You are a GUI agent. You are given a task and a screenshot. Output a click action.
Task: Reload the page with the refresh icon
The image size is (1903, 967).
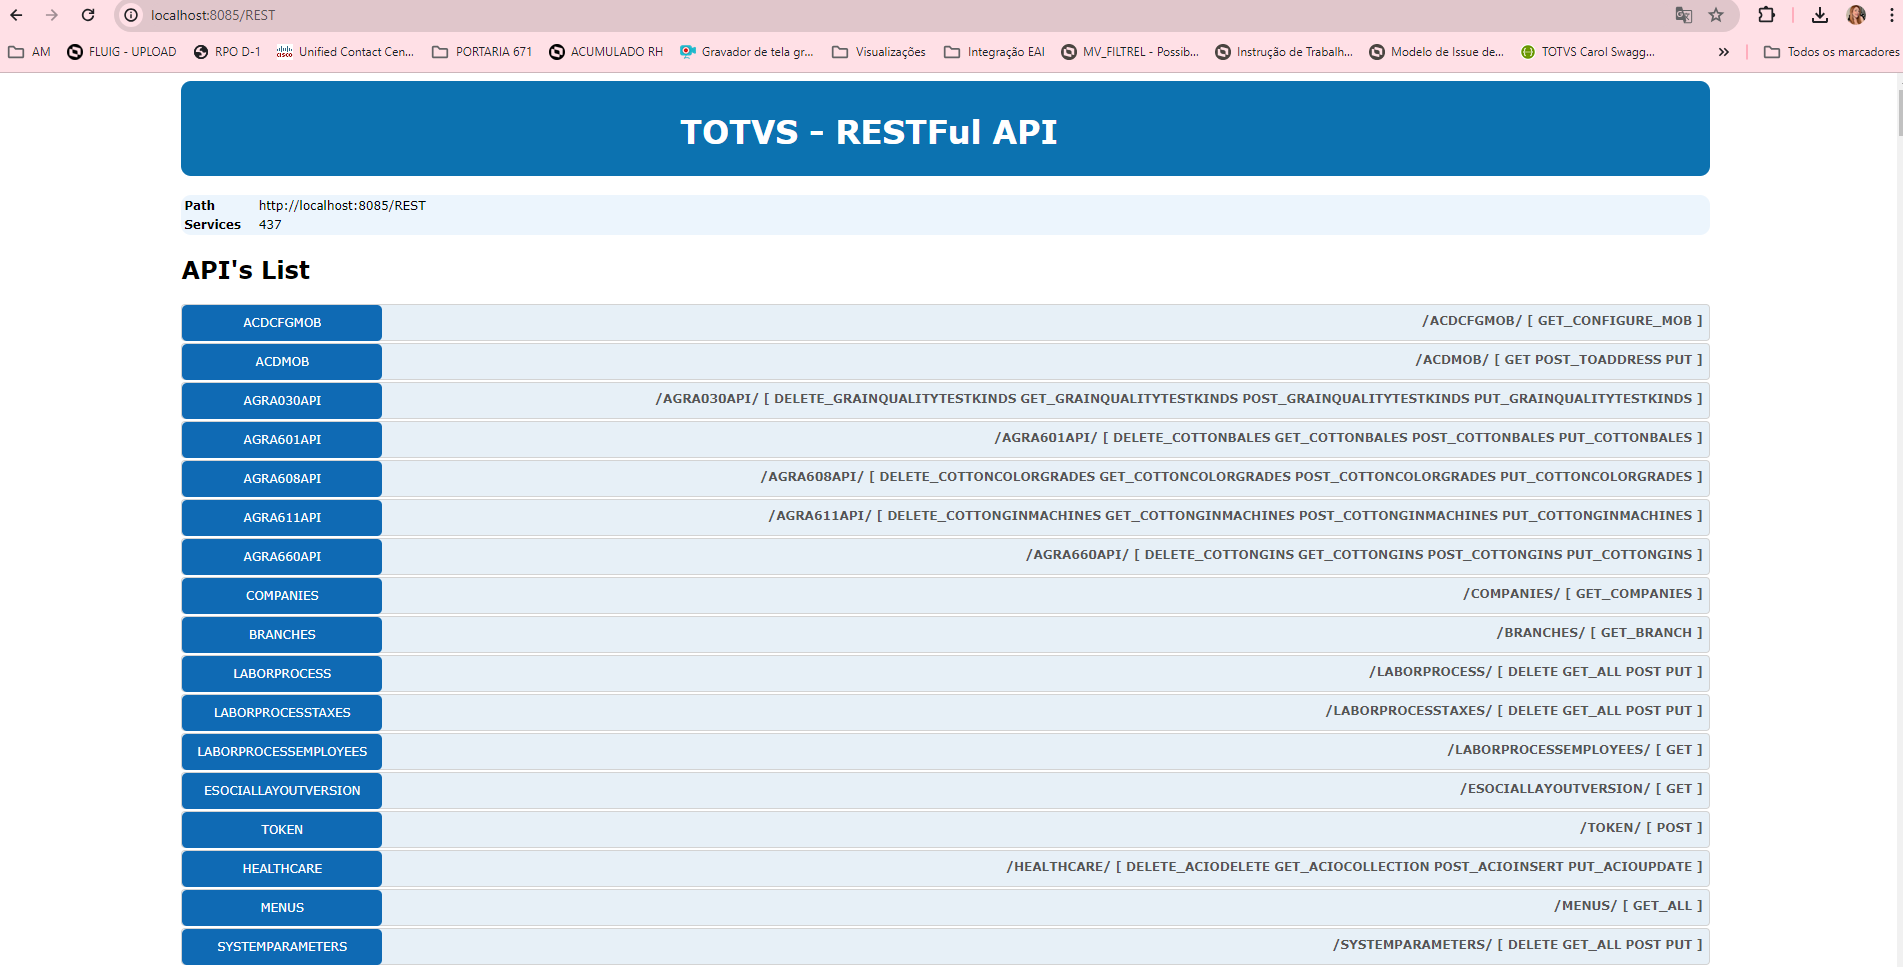coord(88,15)
